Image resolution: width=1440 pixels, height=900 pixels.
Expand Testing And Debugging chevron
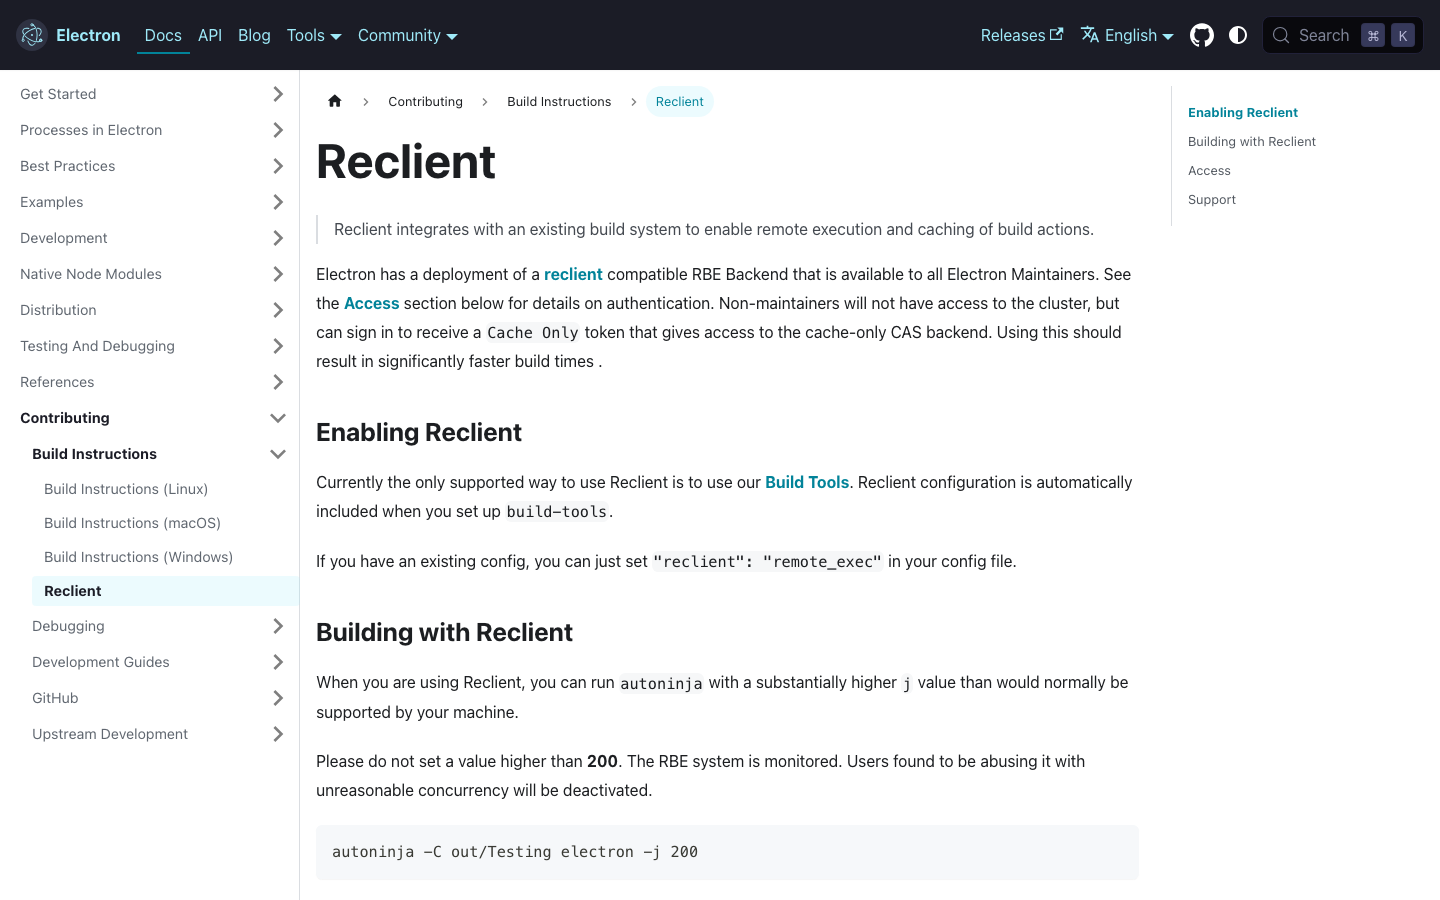(278, 346)
